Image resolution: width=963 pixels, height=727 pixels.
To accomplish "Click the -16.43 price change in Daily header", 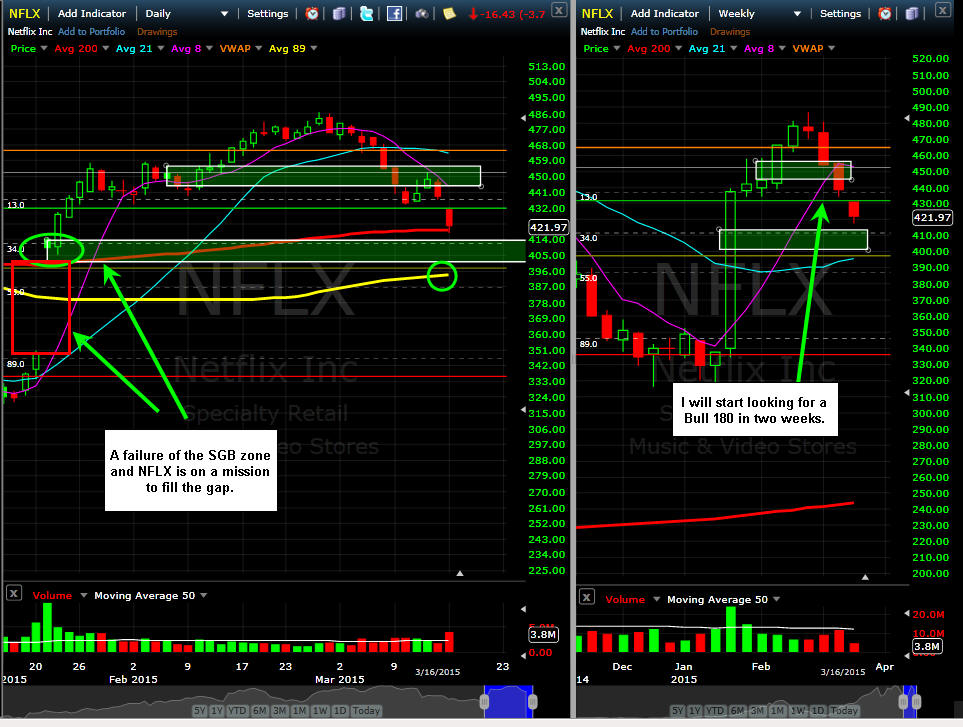I will click(x=507, y=14).
